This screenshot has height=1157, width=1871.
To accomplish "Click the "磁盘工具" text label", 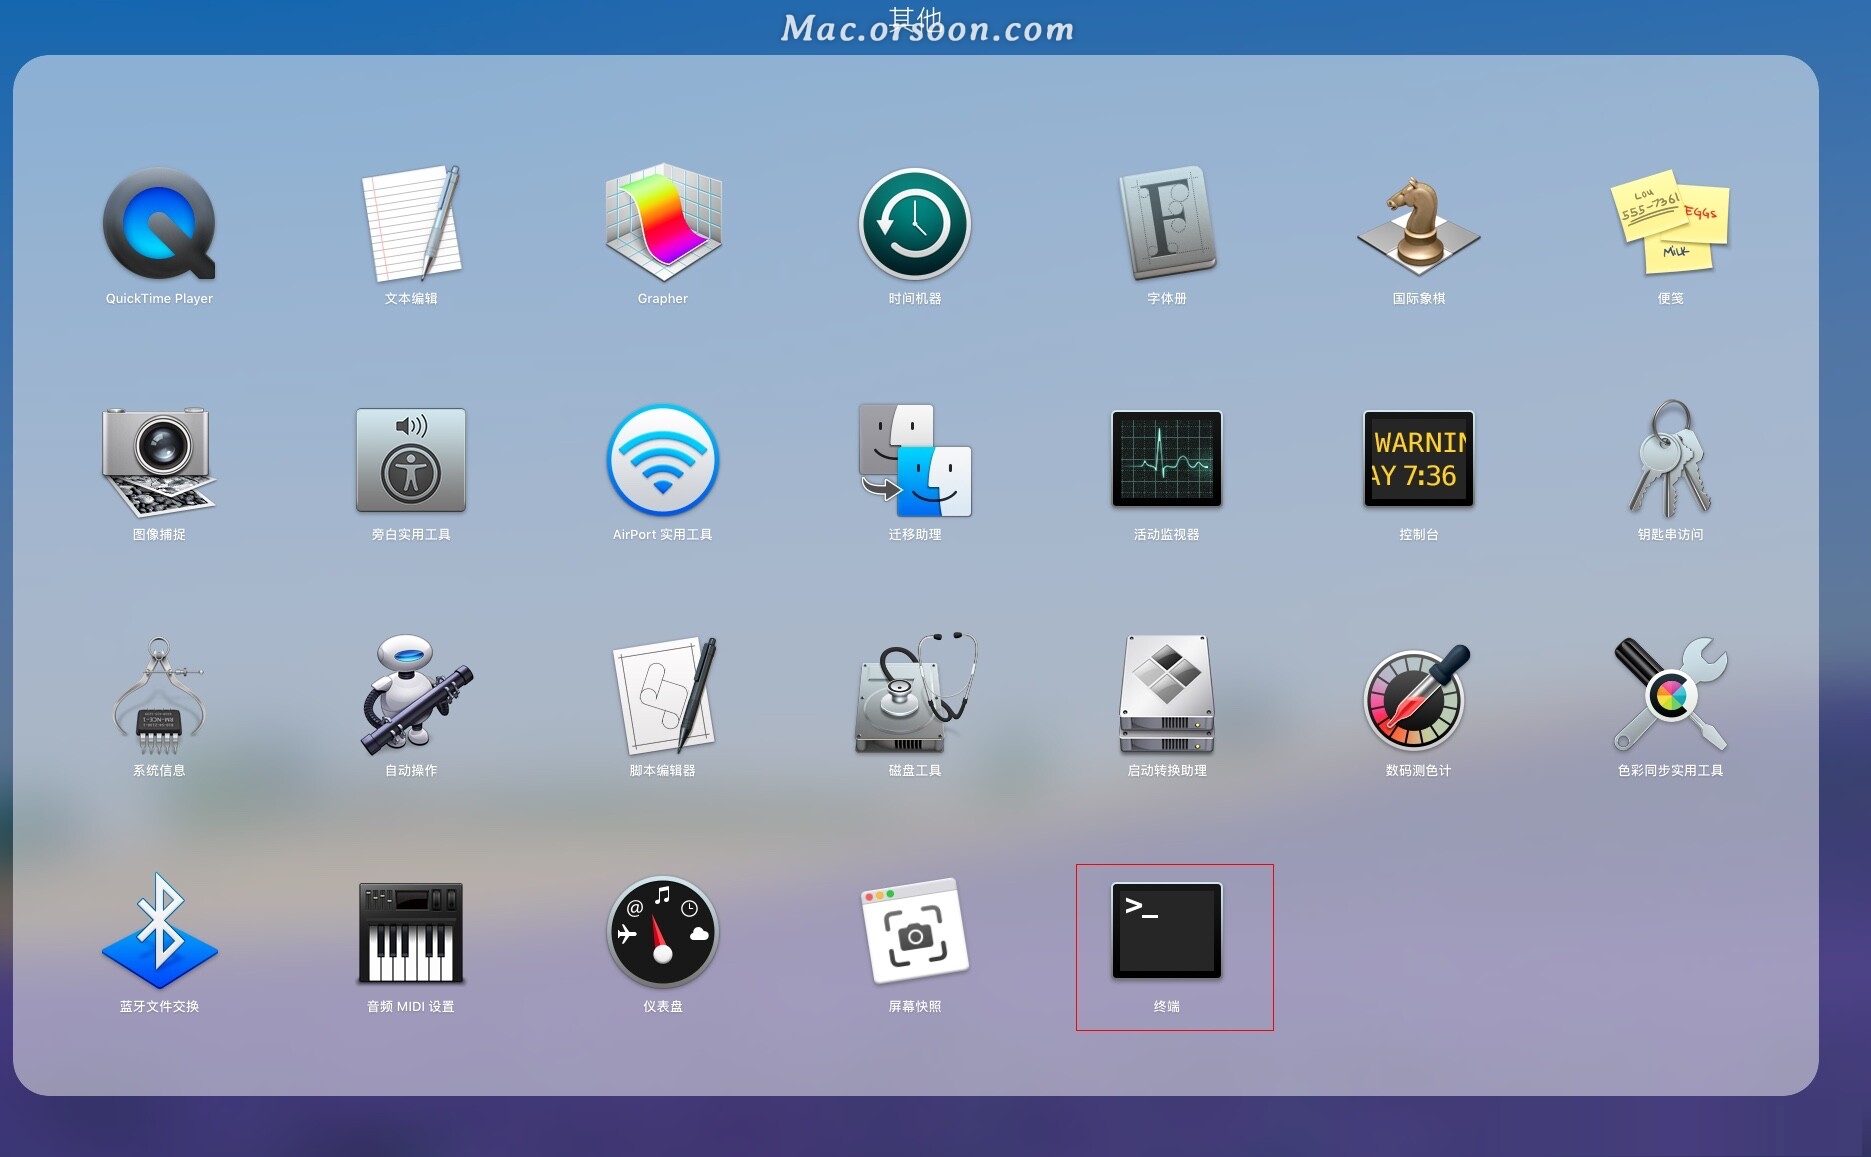I will [915, 770].
